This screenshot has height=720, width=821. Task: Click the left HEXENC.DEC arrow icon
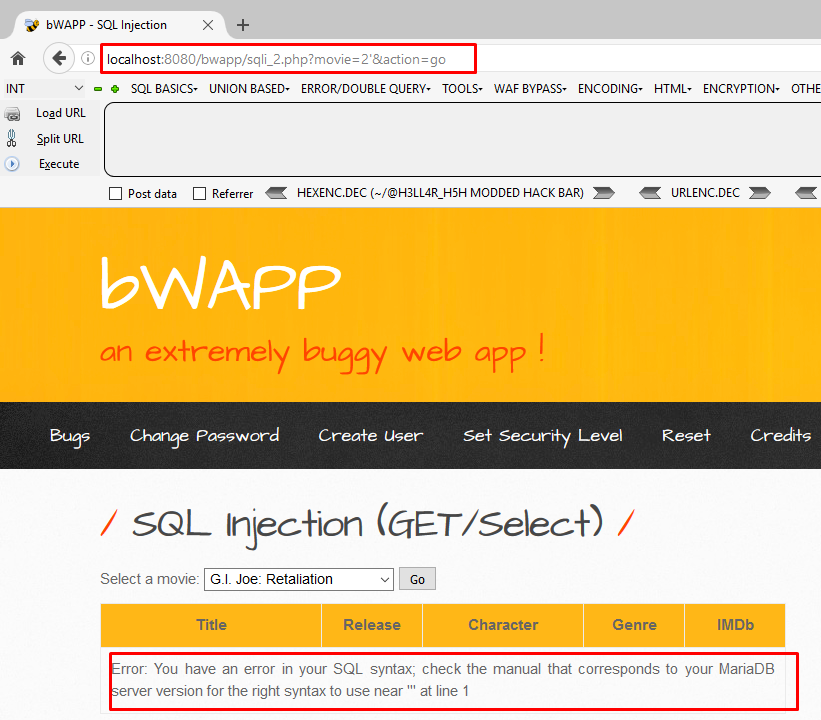pos(278,193)
